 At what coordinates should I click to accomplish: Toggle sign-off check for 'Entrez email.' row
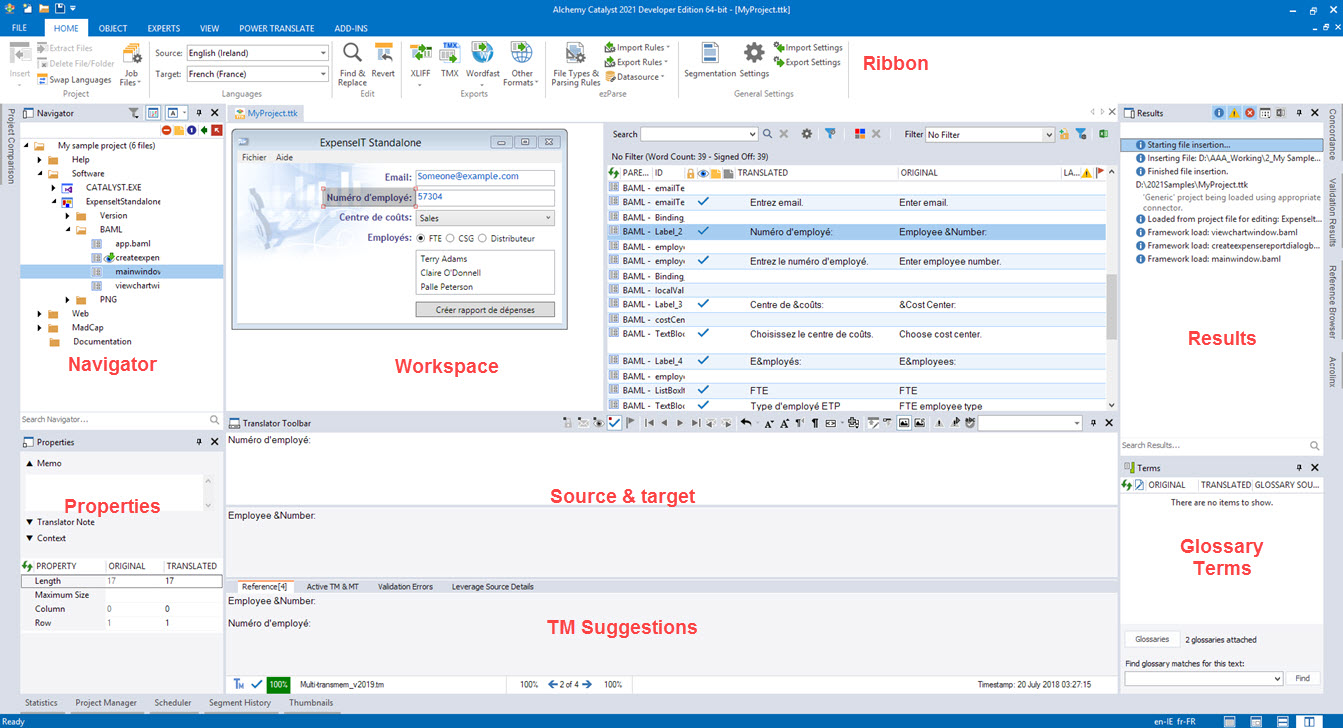click(x=703, y=202)
